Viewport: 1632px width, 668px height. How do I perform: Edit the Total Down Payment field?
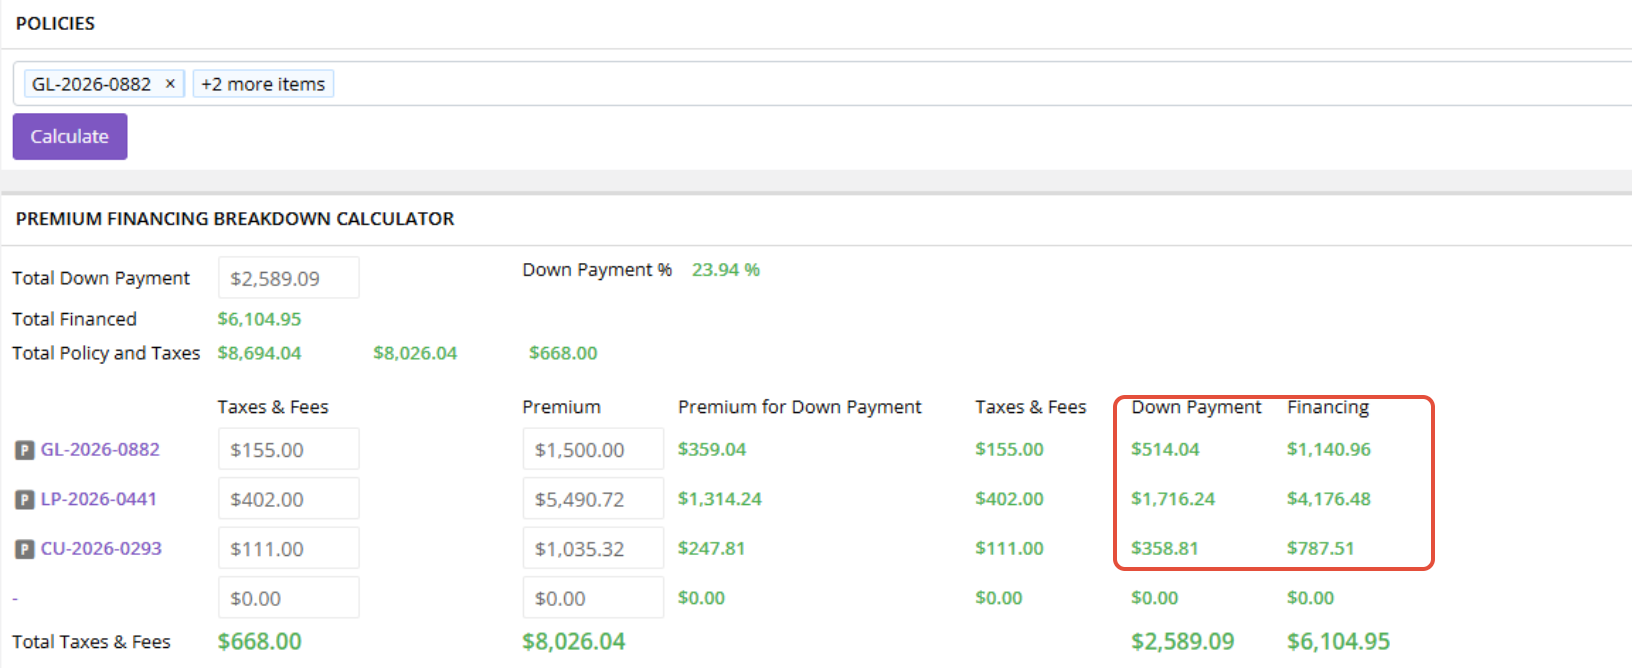tap(289, 278)
